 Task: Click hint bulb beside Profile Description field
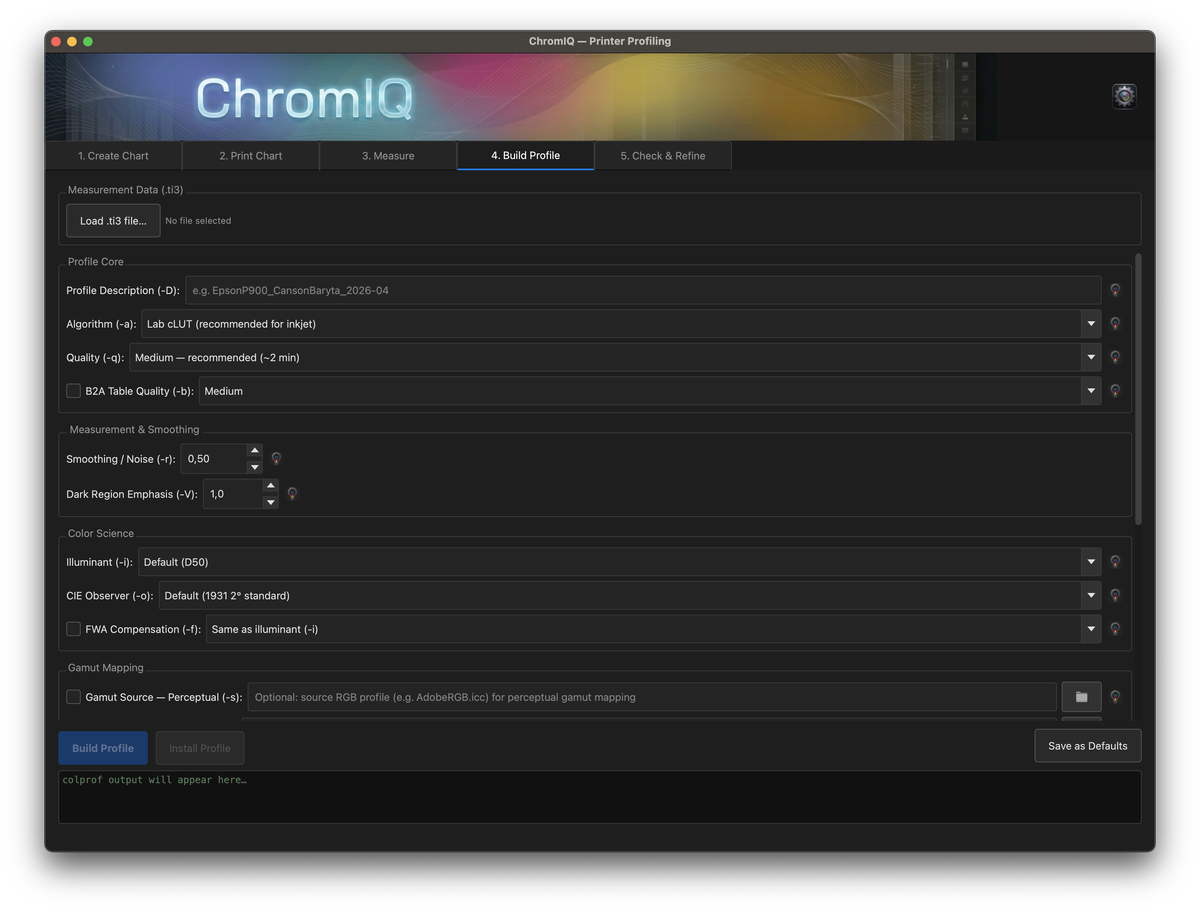(1115, 290)
